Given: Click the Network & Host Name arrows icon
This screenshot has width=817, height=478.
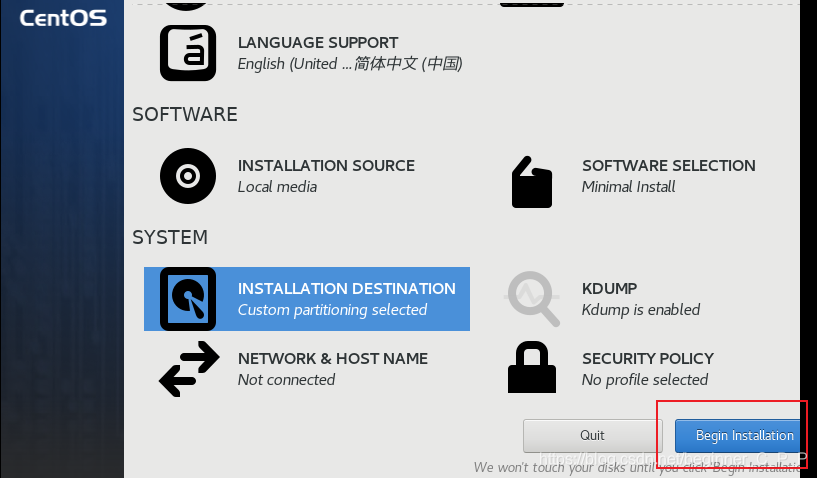Looking at the screenshot, I should coord(189,369).
